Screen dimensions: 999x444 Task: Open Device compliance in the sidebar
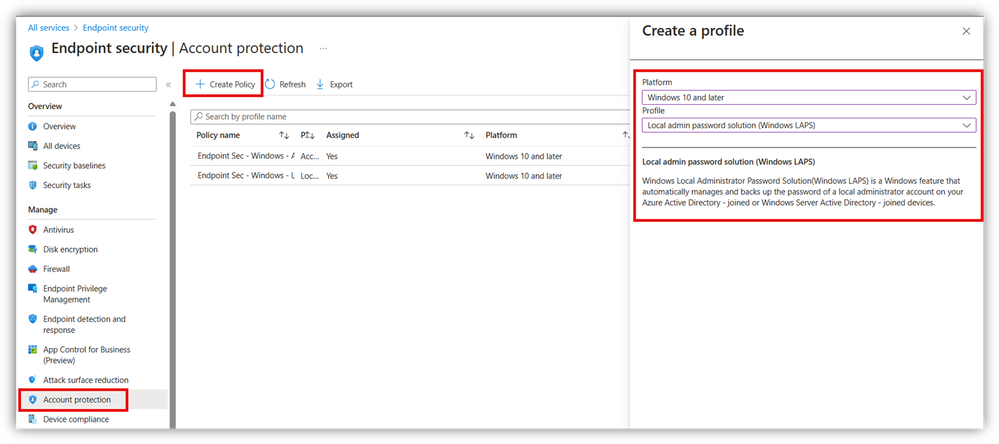(76, 419)
